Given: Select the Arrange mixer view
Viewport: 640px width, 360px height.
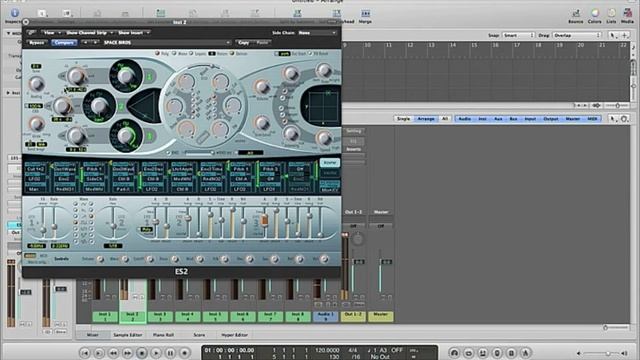Looking at the screenshot, I should click(x=426, y=119).
